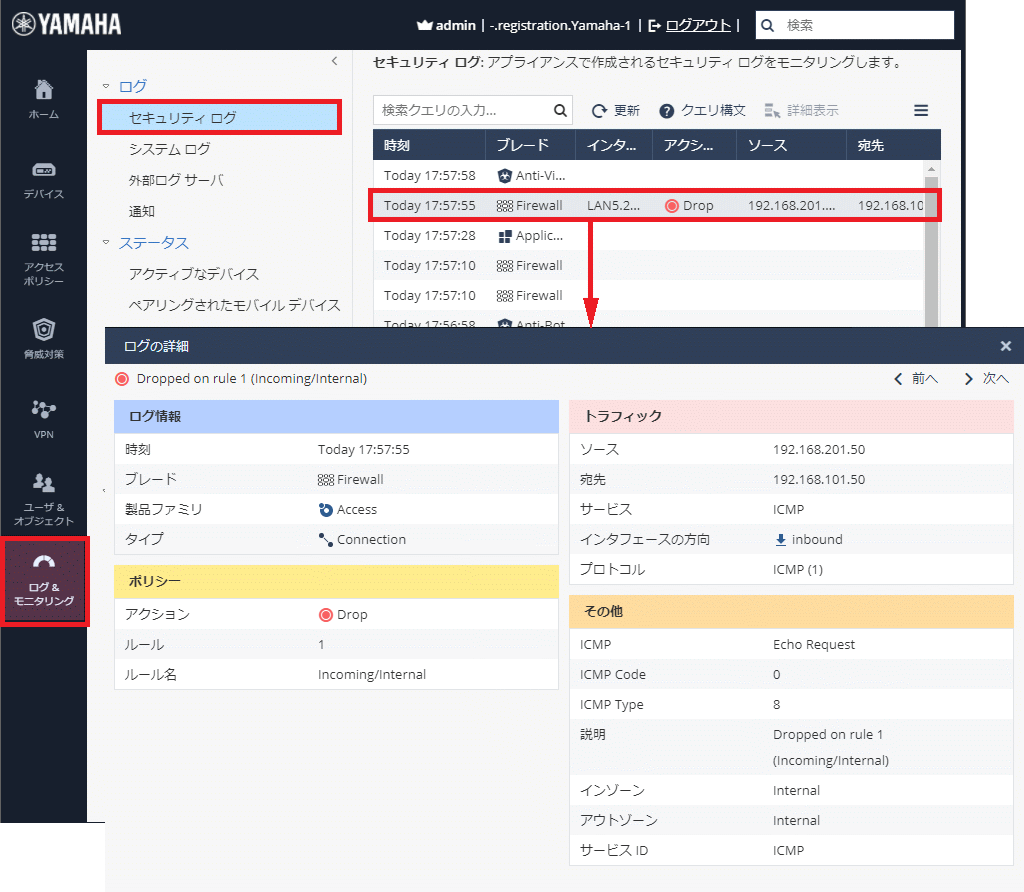Open the VPN sidebar icon
Viewport: 1024px width, 892px height.
[43, 417]
